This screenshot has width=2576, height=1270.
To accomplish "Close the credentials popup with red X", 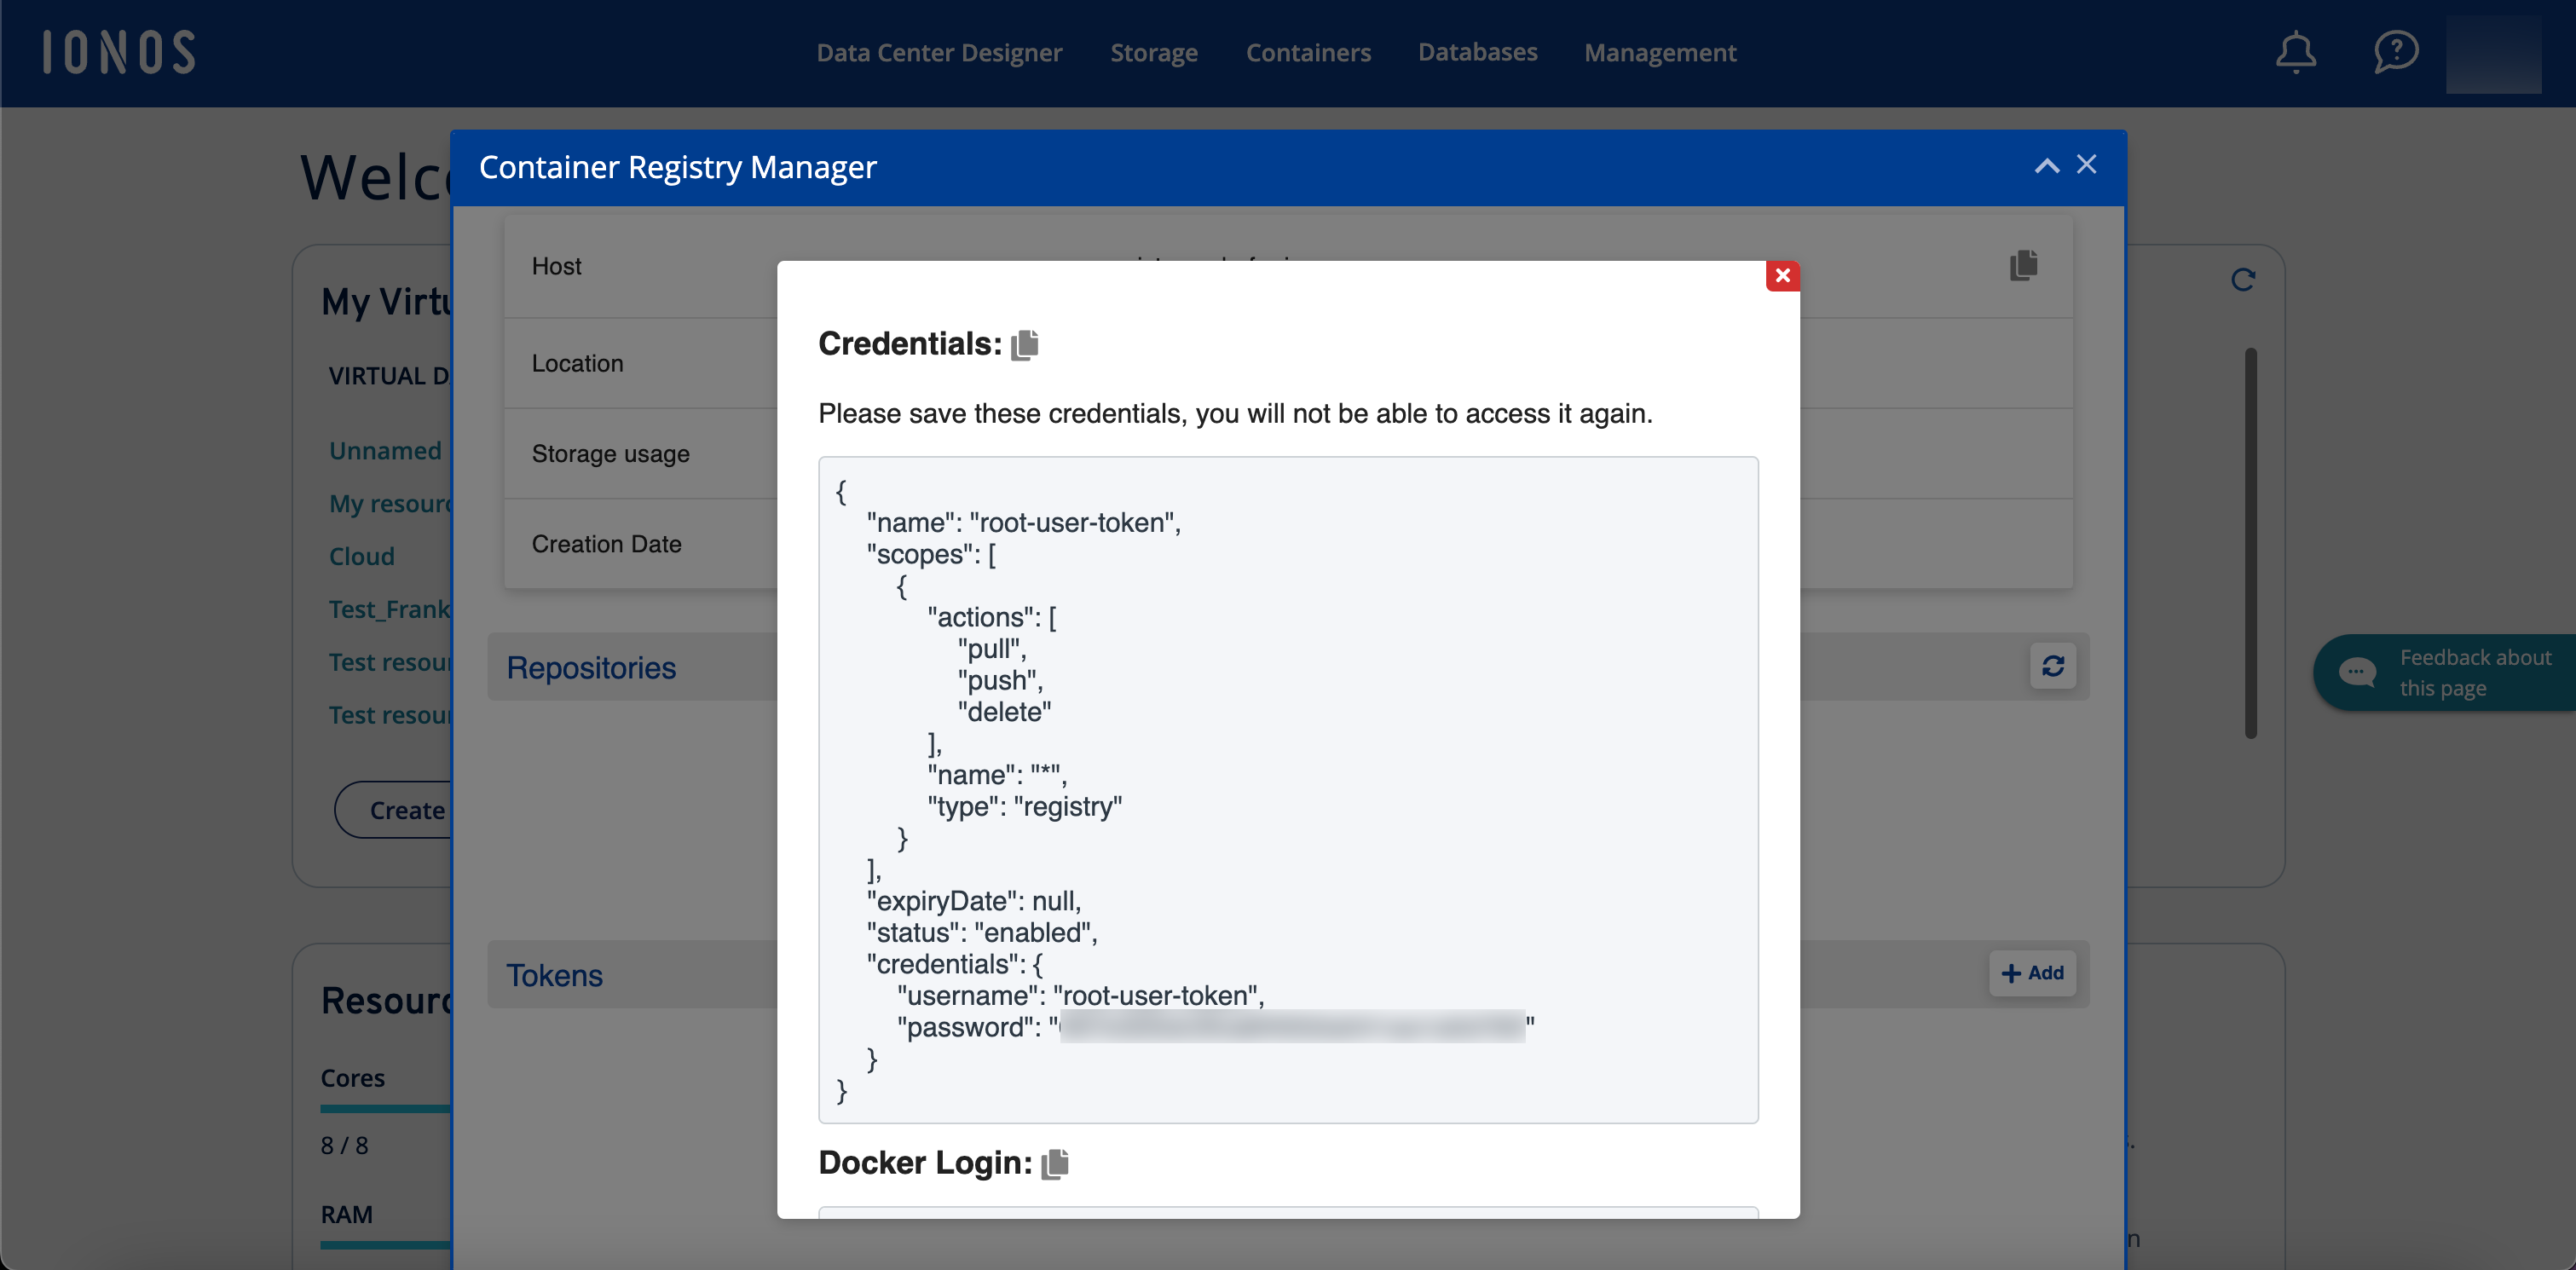I will 1782,276.
